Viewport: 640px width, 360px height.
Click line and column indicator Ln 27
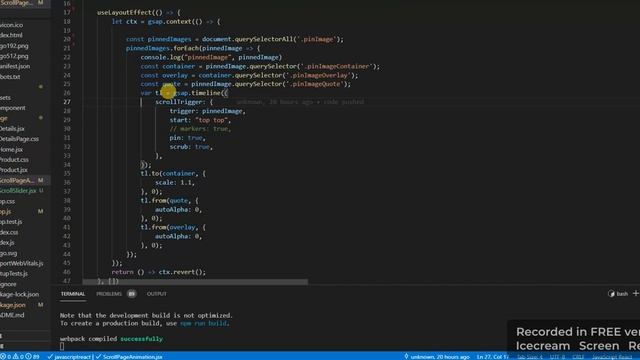(x=492, y=356)
